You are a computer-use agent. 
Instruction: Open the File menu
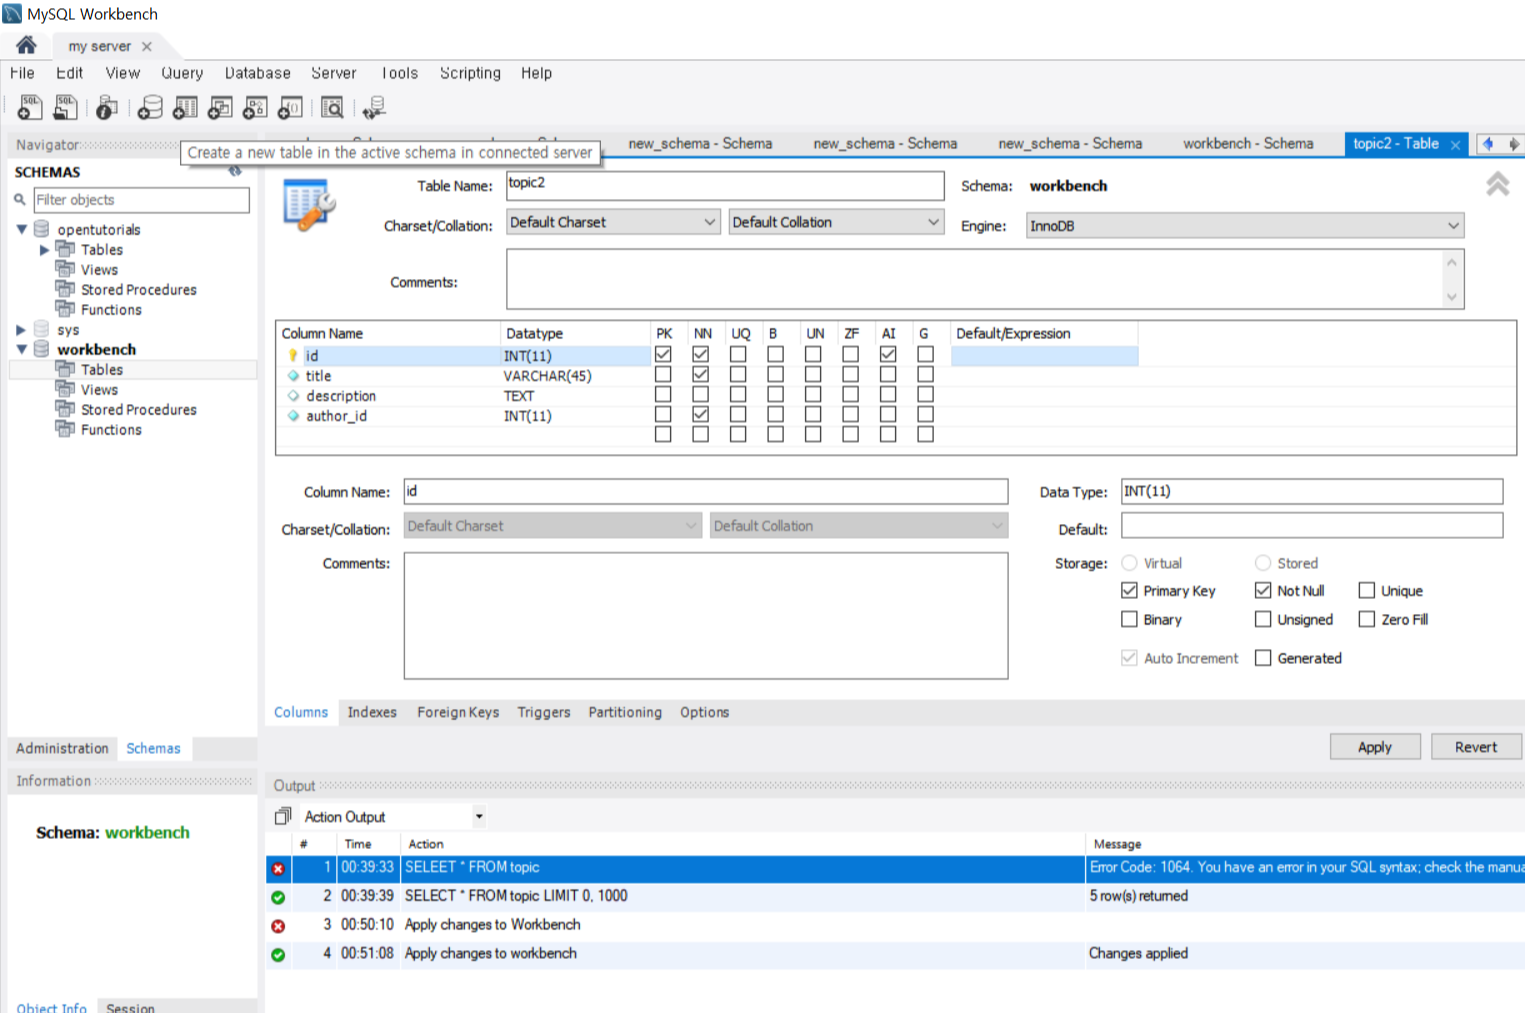coord(22,73)
